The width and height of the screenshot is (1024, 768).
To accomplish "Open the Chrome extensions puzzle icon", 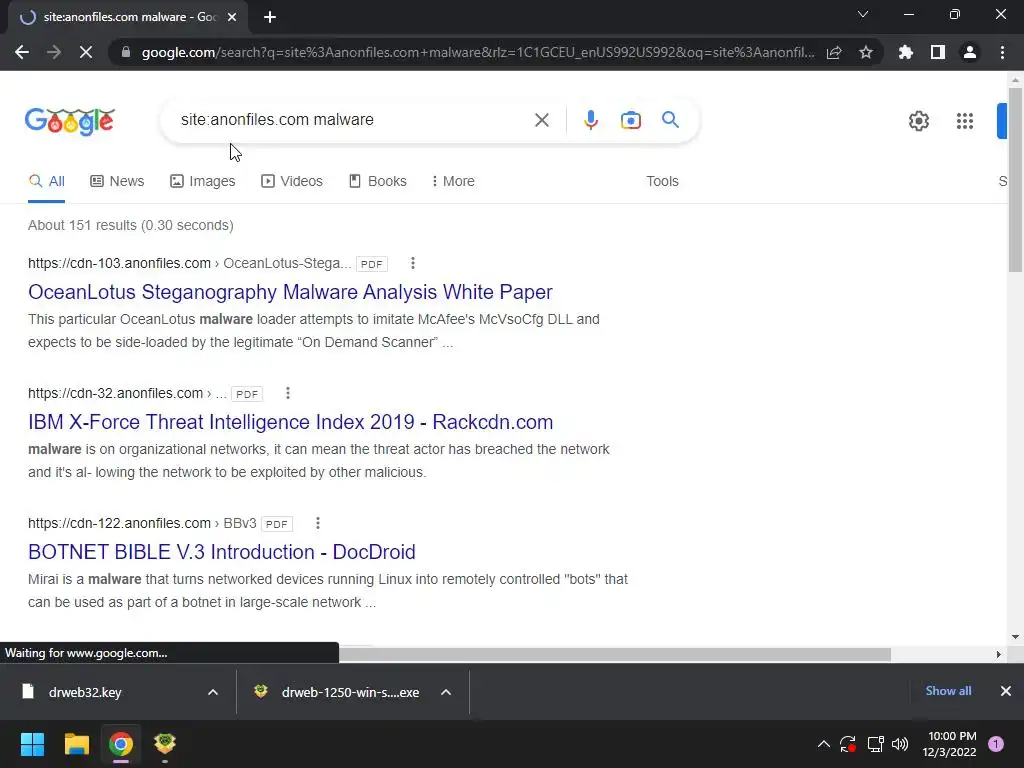I will coord(906,52).
